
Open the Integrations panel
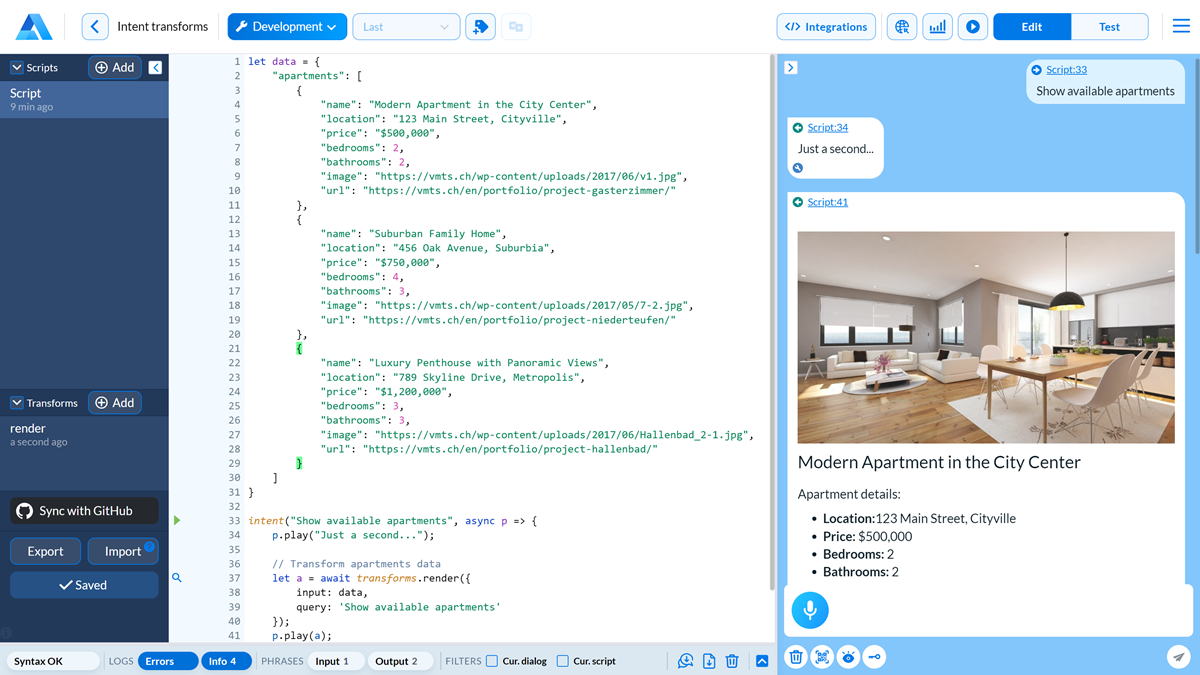(826, 26)
